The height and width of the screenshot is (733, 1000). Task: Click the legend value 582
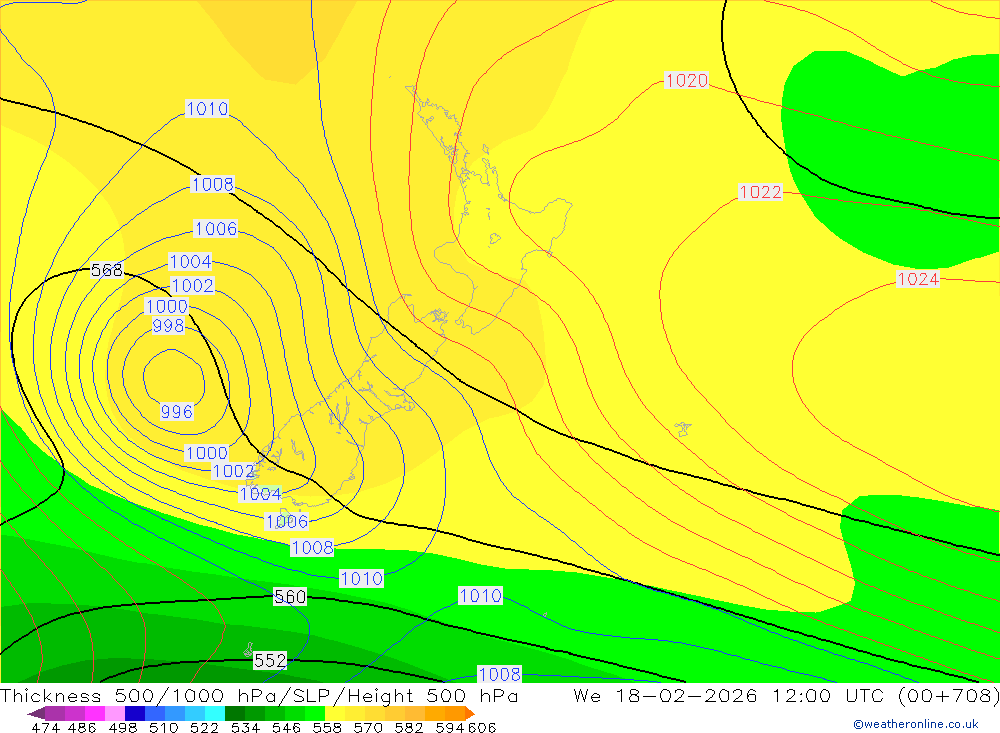click(408, 727)
